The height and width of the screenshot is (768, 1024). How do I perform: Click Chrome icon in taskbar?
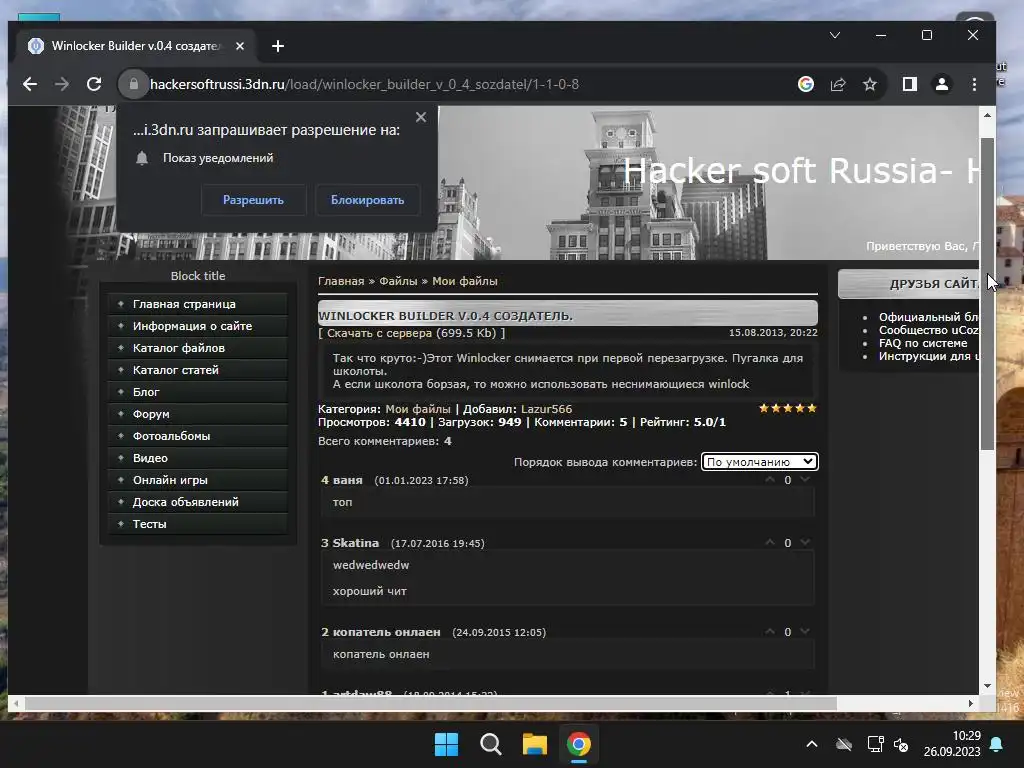point(579,744)
